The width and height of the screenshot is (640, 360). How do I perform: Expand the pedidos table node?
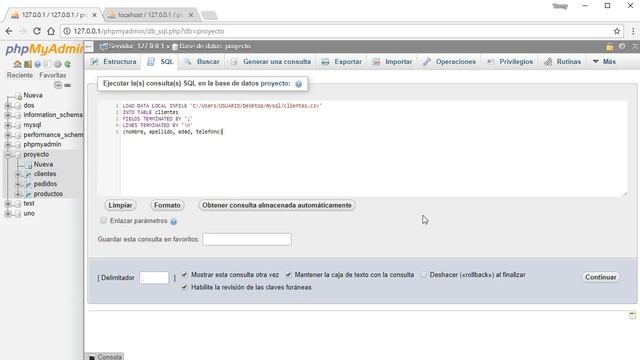18,184
